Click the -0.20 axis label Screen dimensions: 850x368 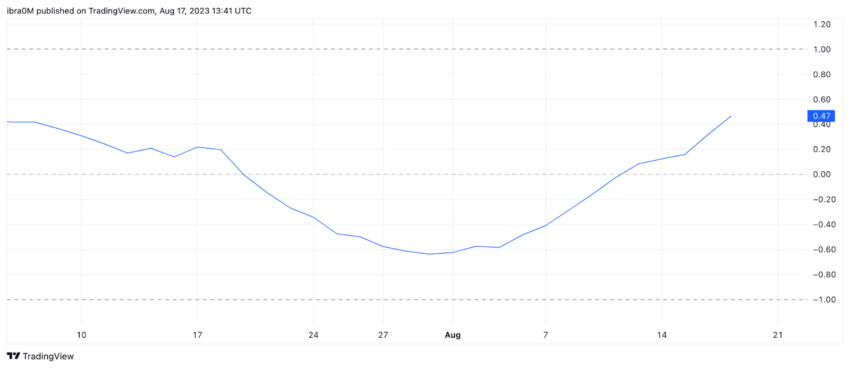tap(820, 199)
